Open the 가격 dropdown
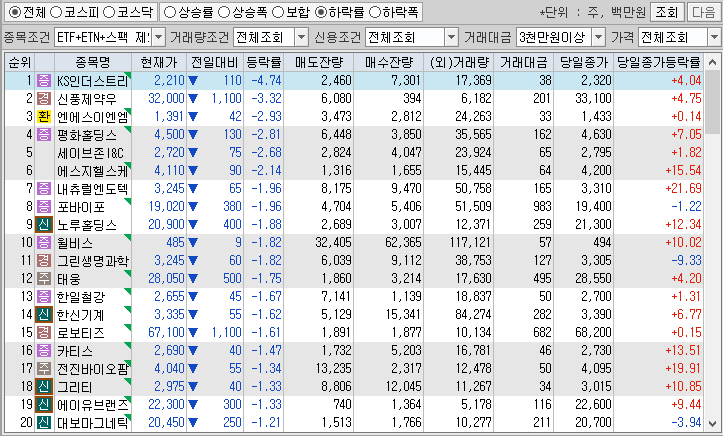This screenshot has width=723, height=436. point(715,37)
